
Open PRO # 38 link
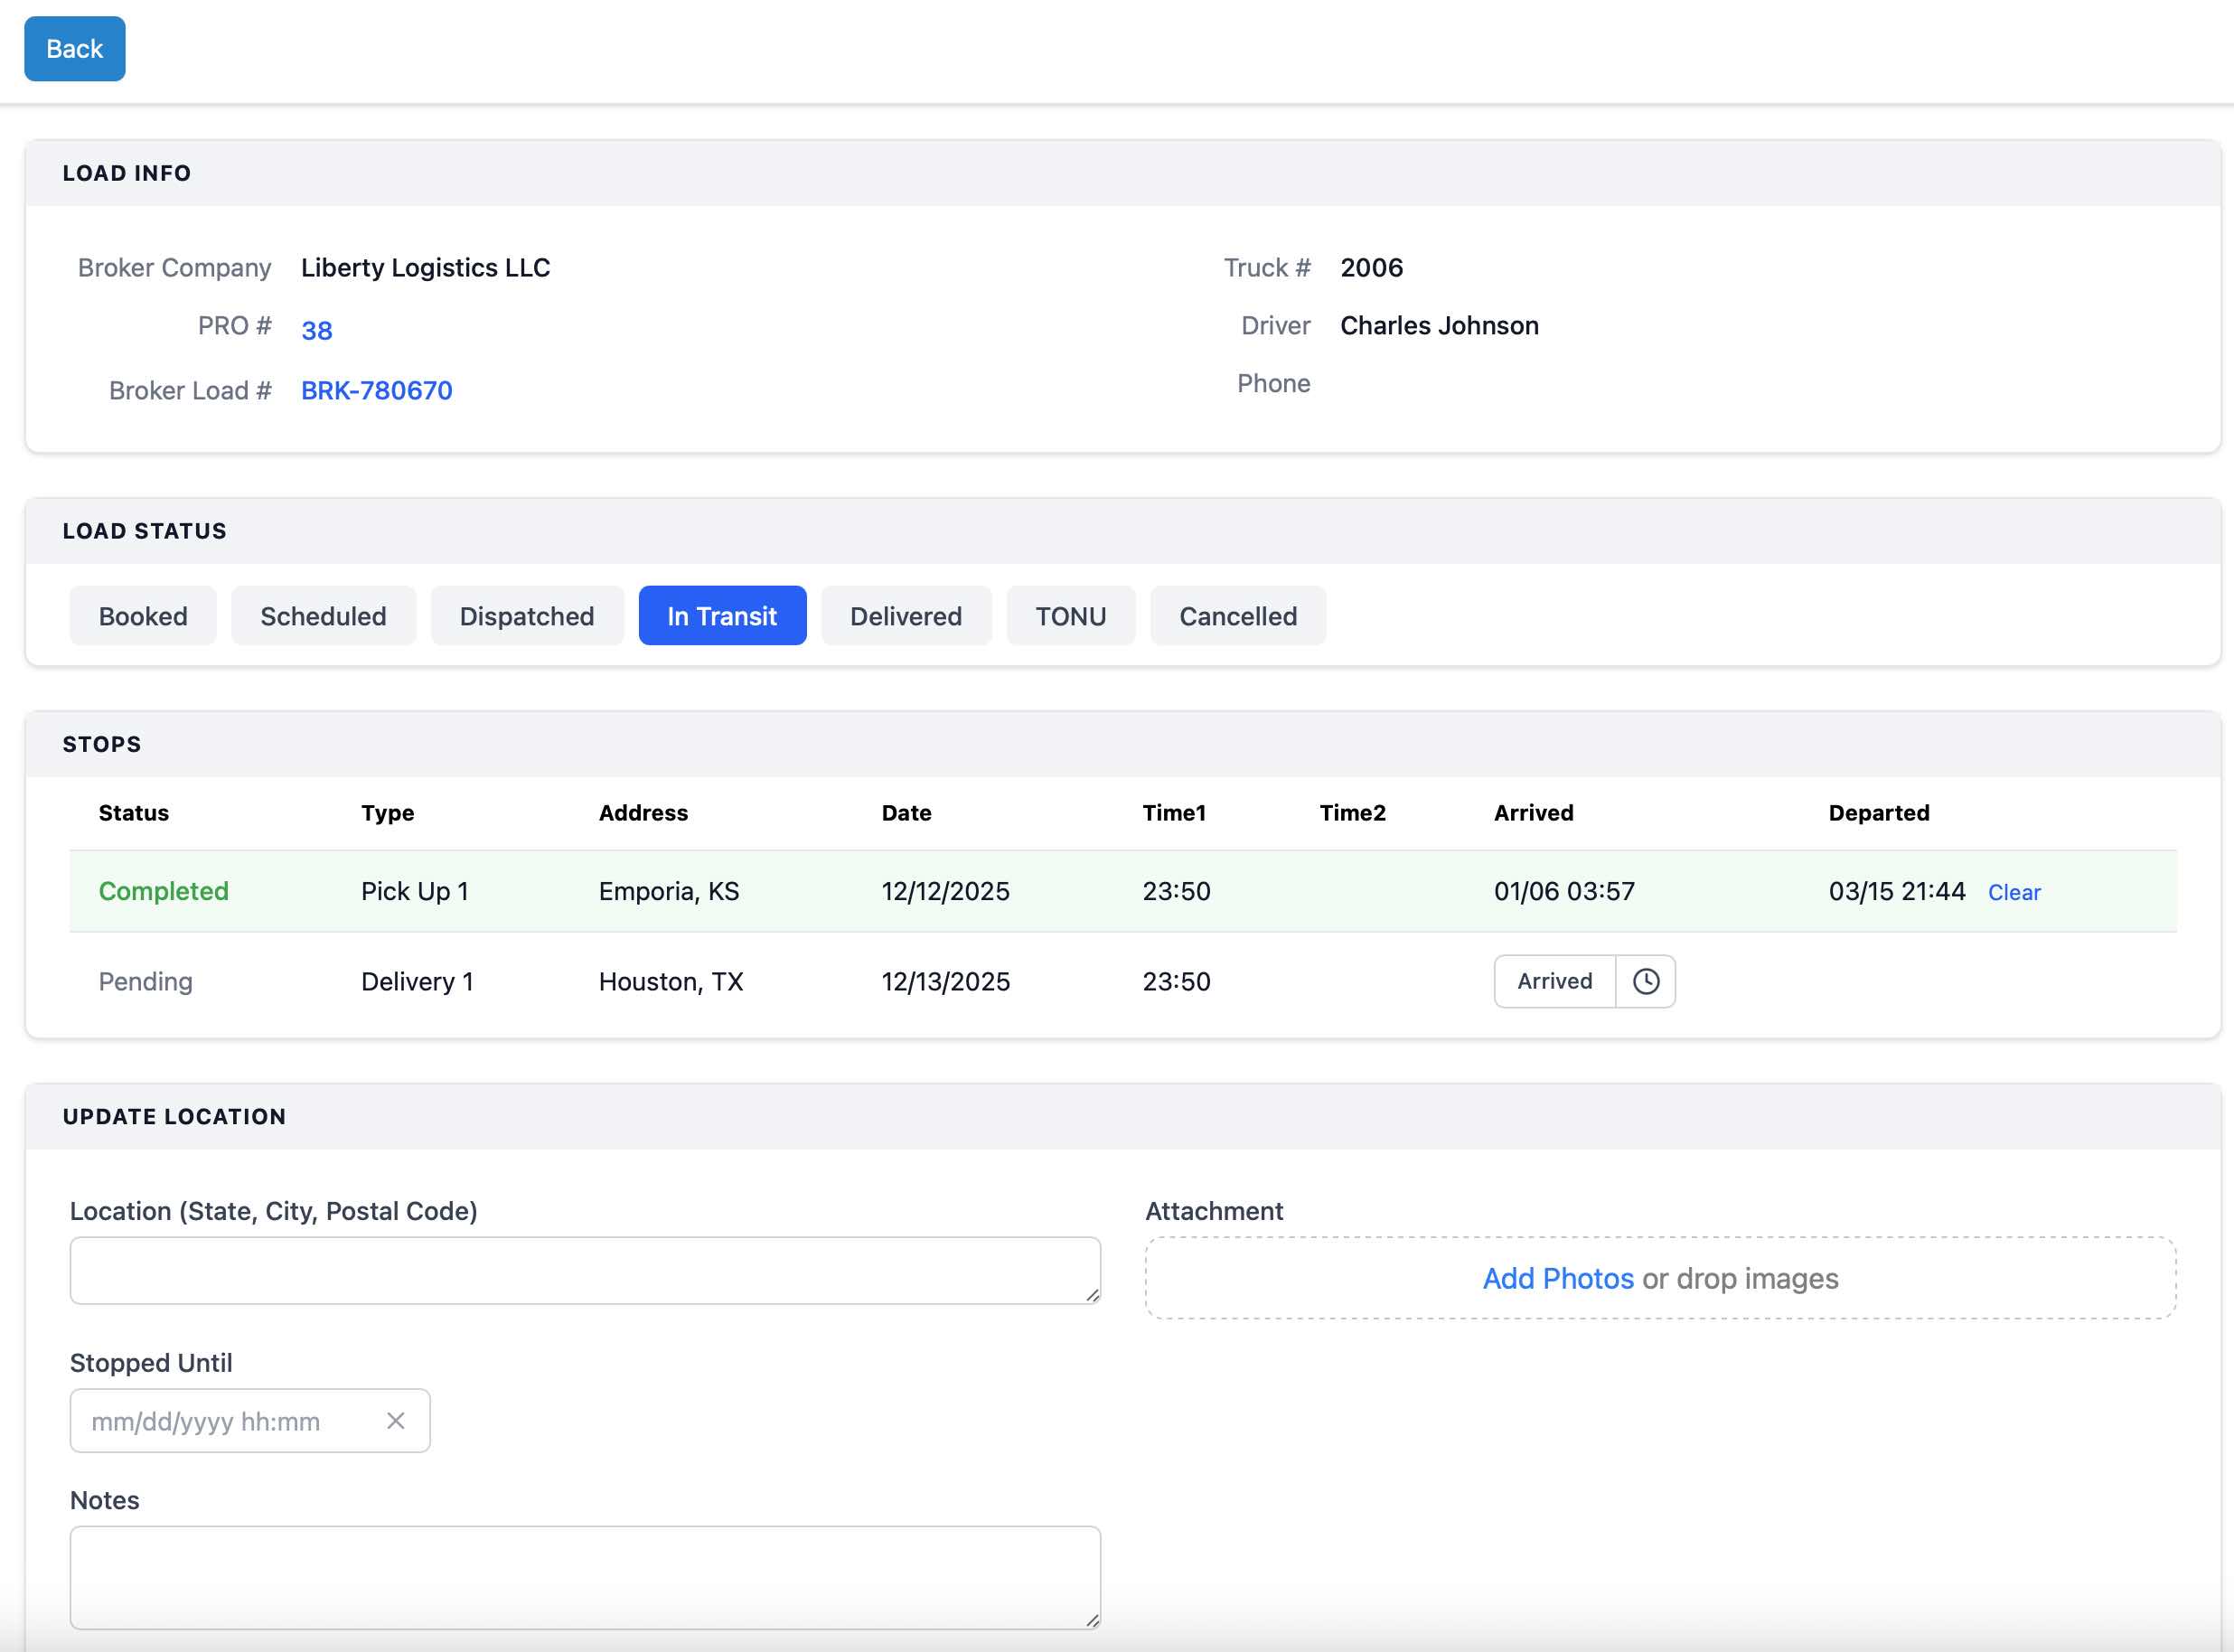(317, 330)
